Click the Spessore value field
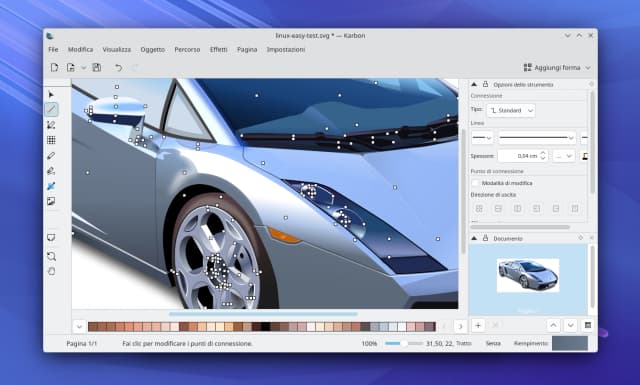The height and width of the screenshot is (385, 640). [x=518, y=156]
